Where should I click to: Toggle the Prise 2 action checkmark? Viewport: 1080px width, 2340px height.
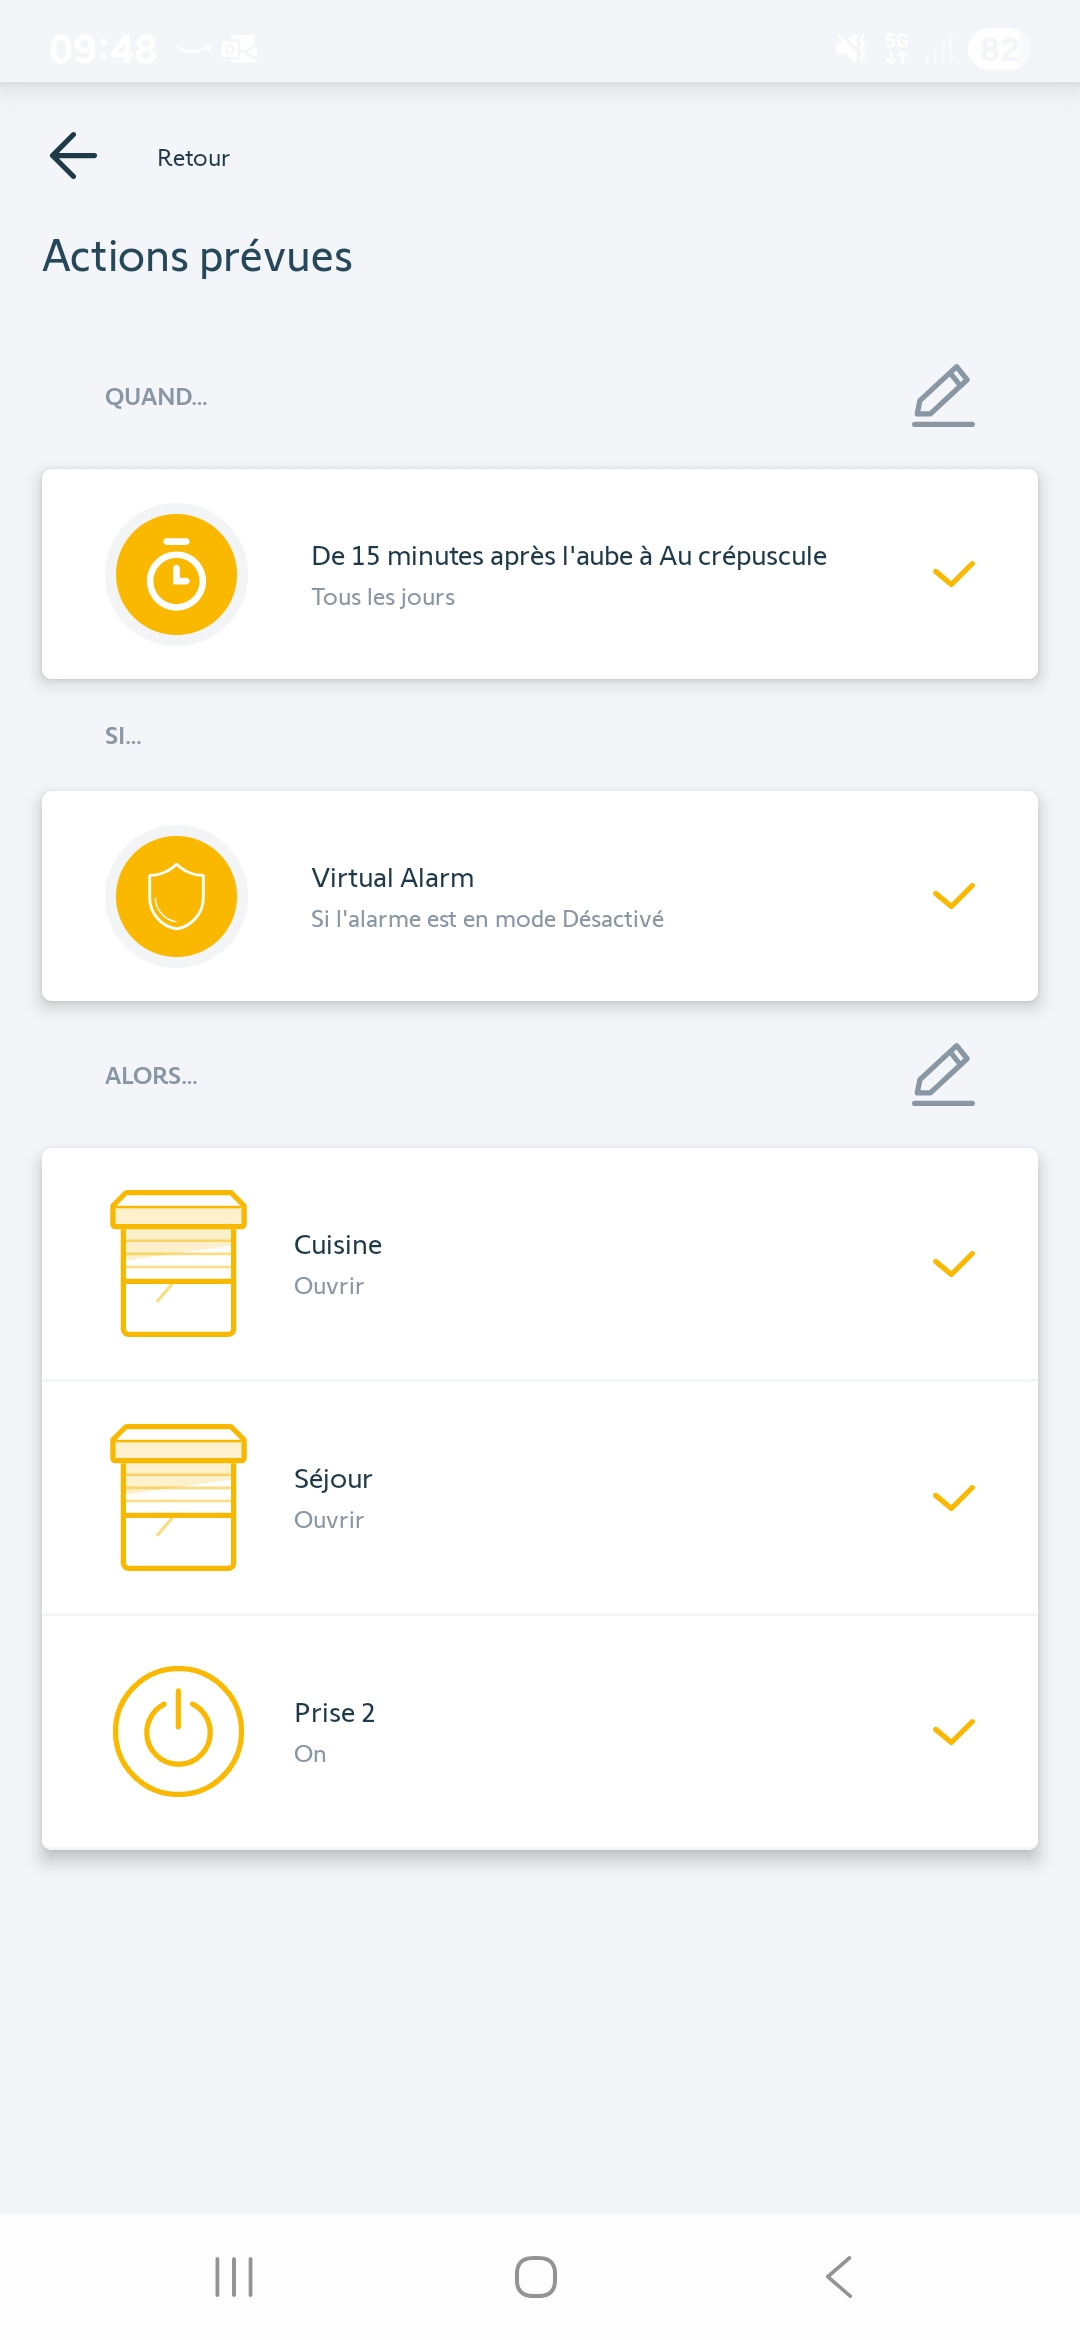(953, 1732)
